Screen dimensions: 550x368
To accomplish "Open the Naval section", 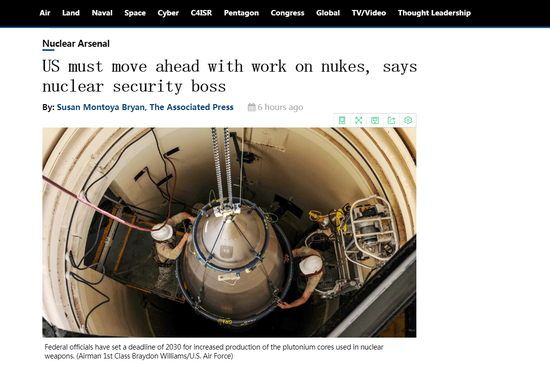I will click(102, 13).
